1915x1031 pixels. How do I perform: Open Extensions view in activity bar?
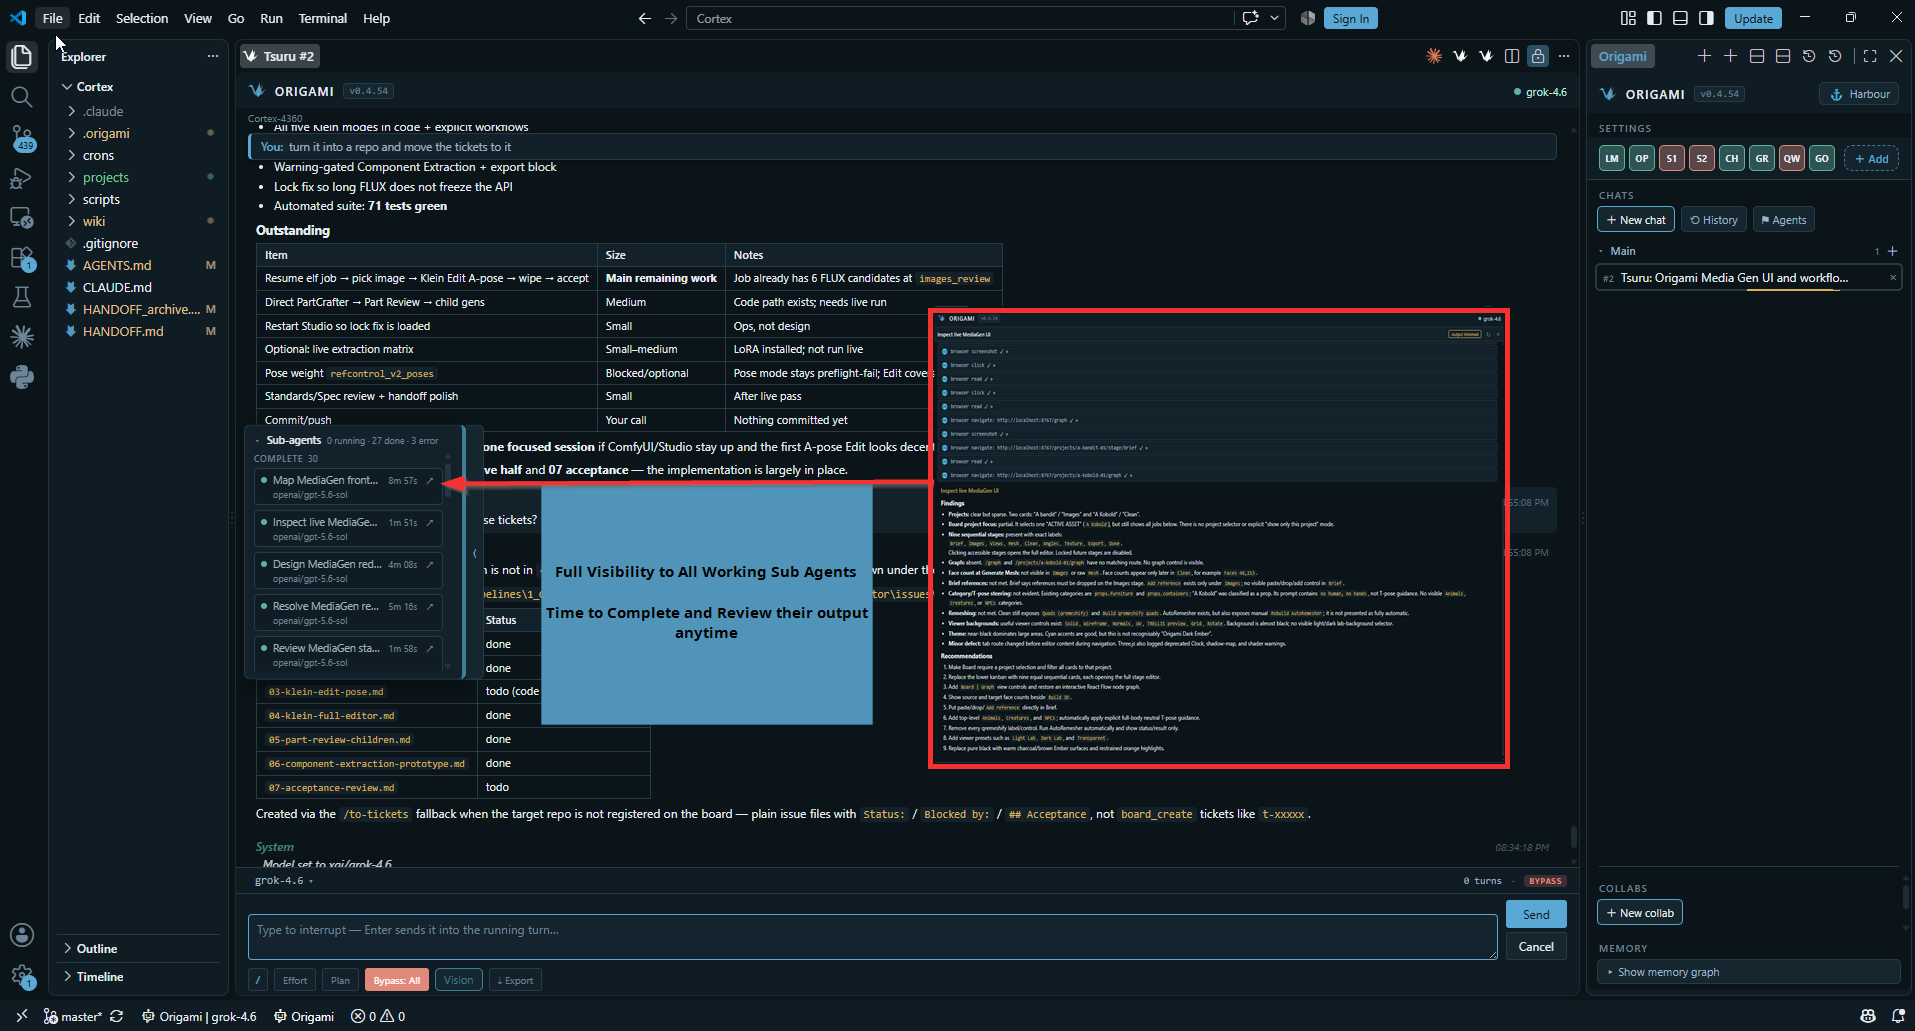(21, 258)
